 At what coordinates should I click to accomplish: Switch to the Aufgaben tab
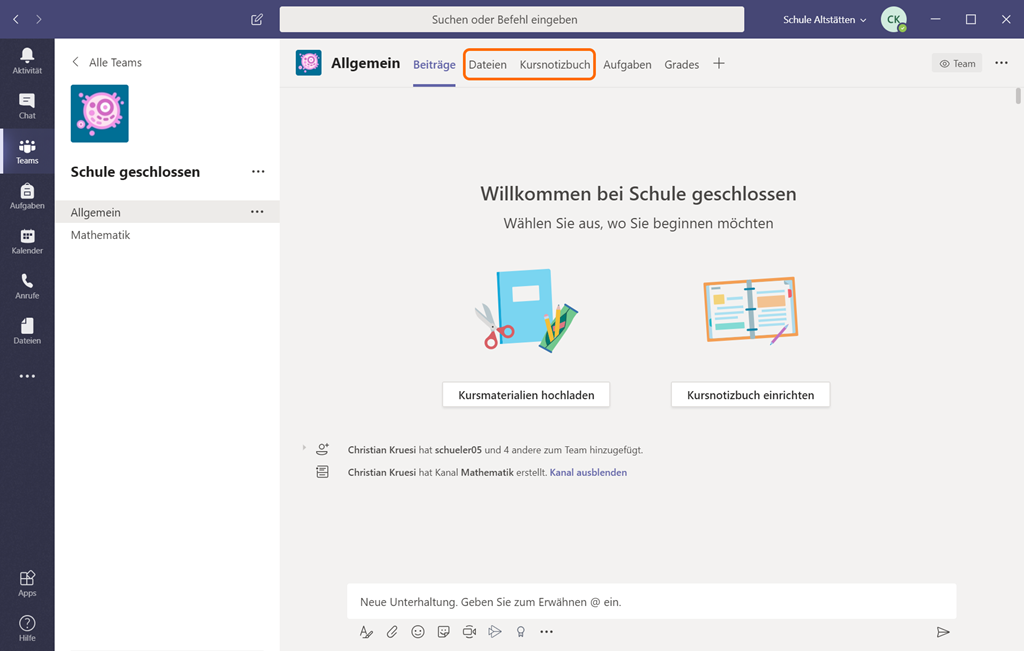click(x=627, y=64)
